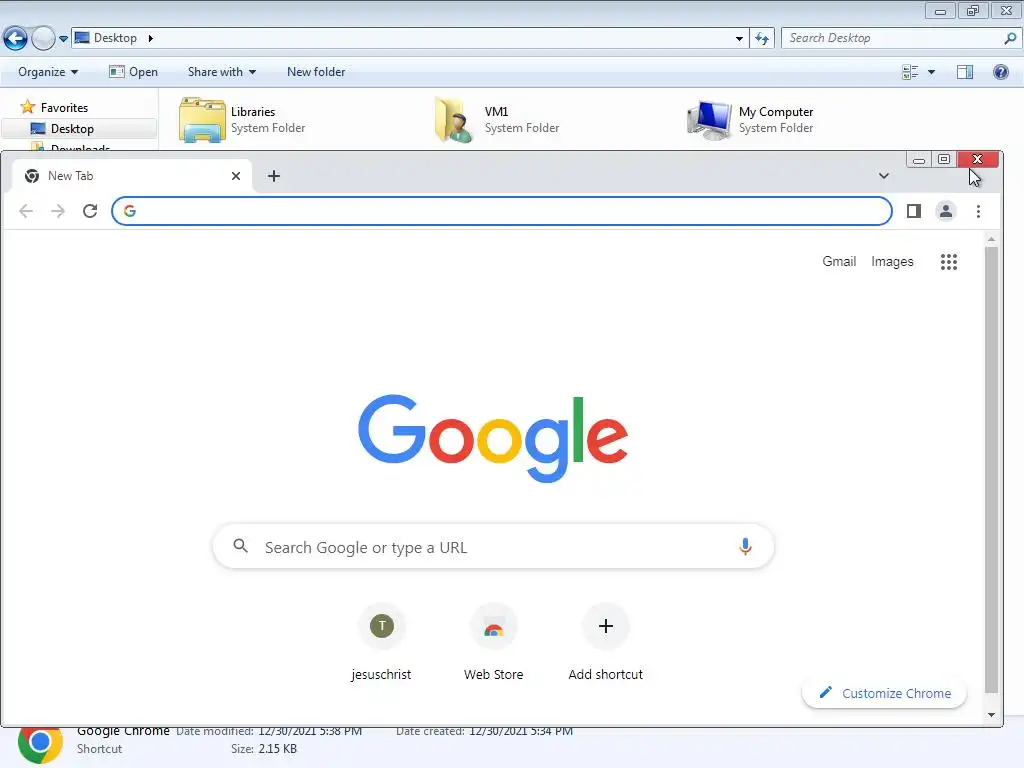Screen dimensions: 1024x768
Task: Click the Chrome scrollbar up arrow
Action: click(x=991, y=240)
